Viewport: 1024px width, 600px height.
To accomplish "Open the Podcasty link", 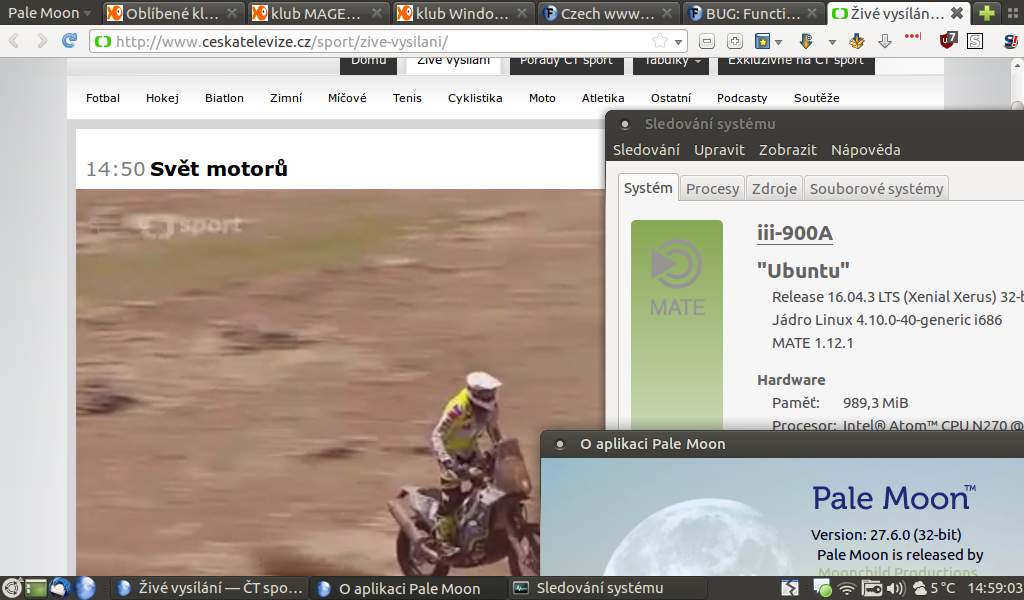I will (742, 98).
